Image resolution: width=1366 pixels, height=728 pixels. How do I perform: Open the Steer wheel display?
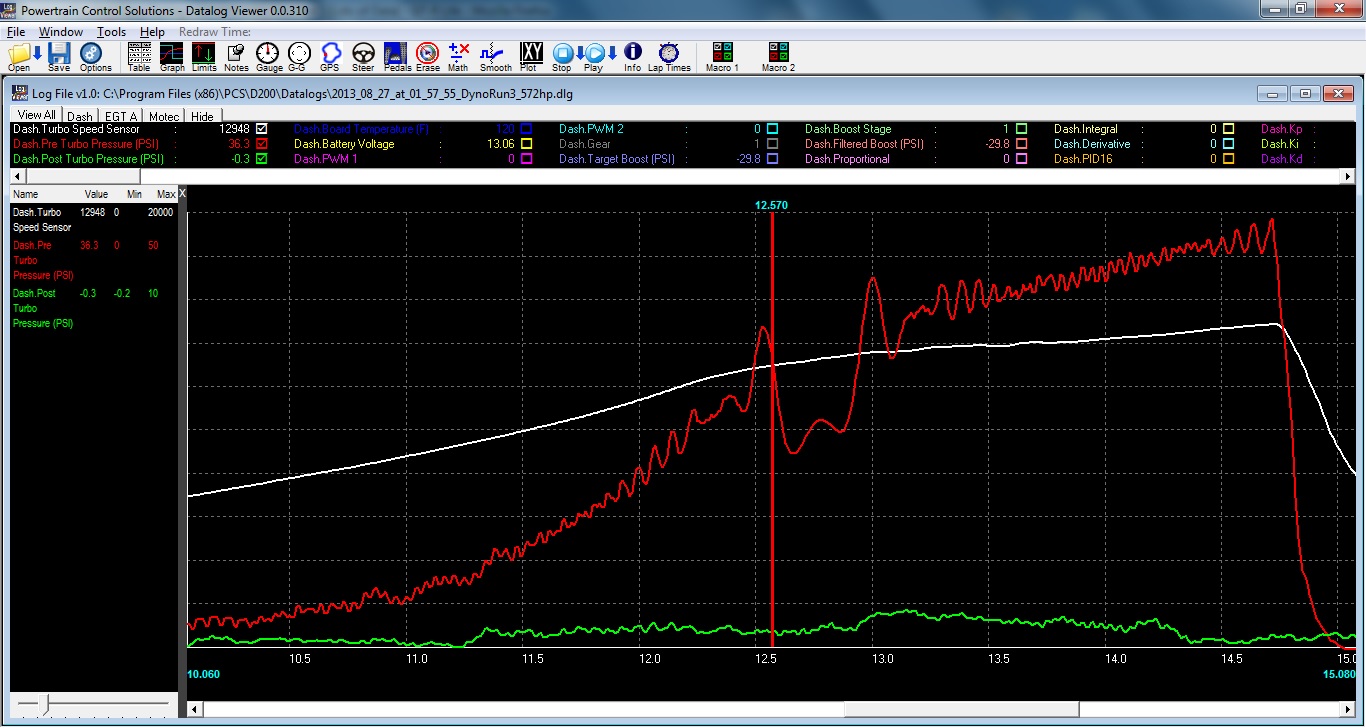(x=363, y=55)
